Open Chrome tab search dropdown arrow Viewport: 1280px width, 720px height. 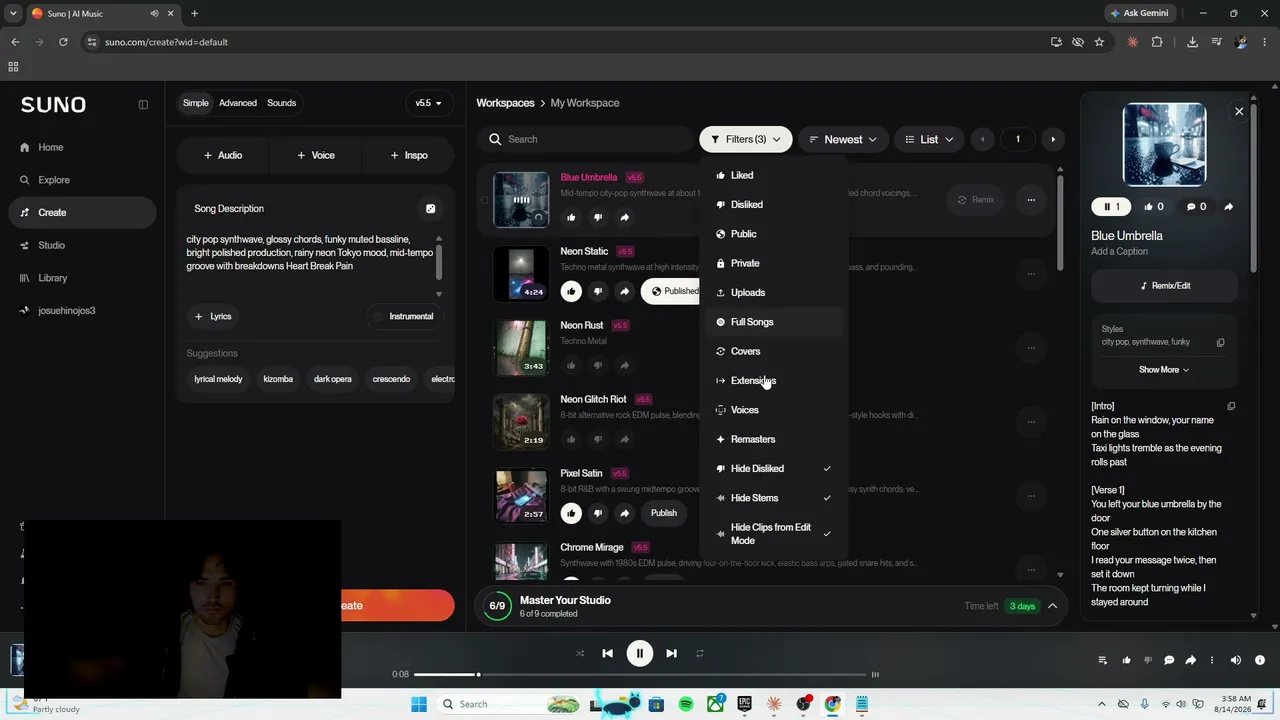tap(13, 13)
